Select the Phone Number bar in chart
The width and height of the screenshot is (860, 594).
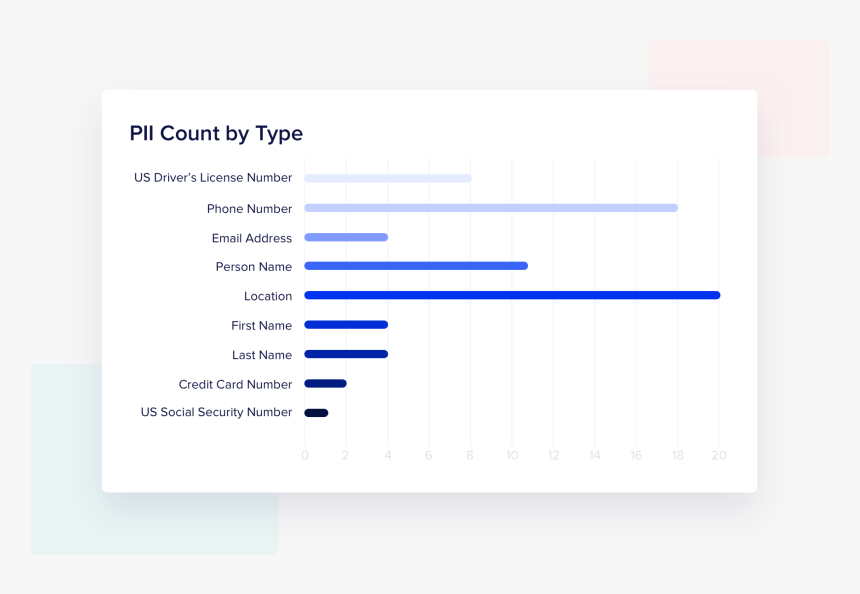(x=491, y=208)
